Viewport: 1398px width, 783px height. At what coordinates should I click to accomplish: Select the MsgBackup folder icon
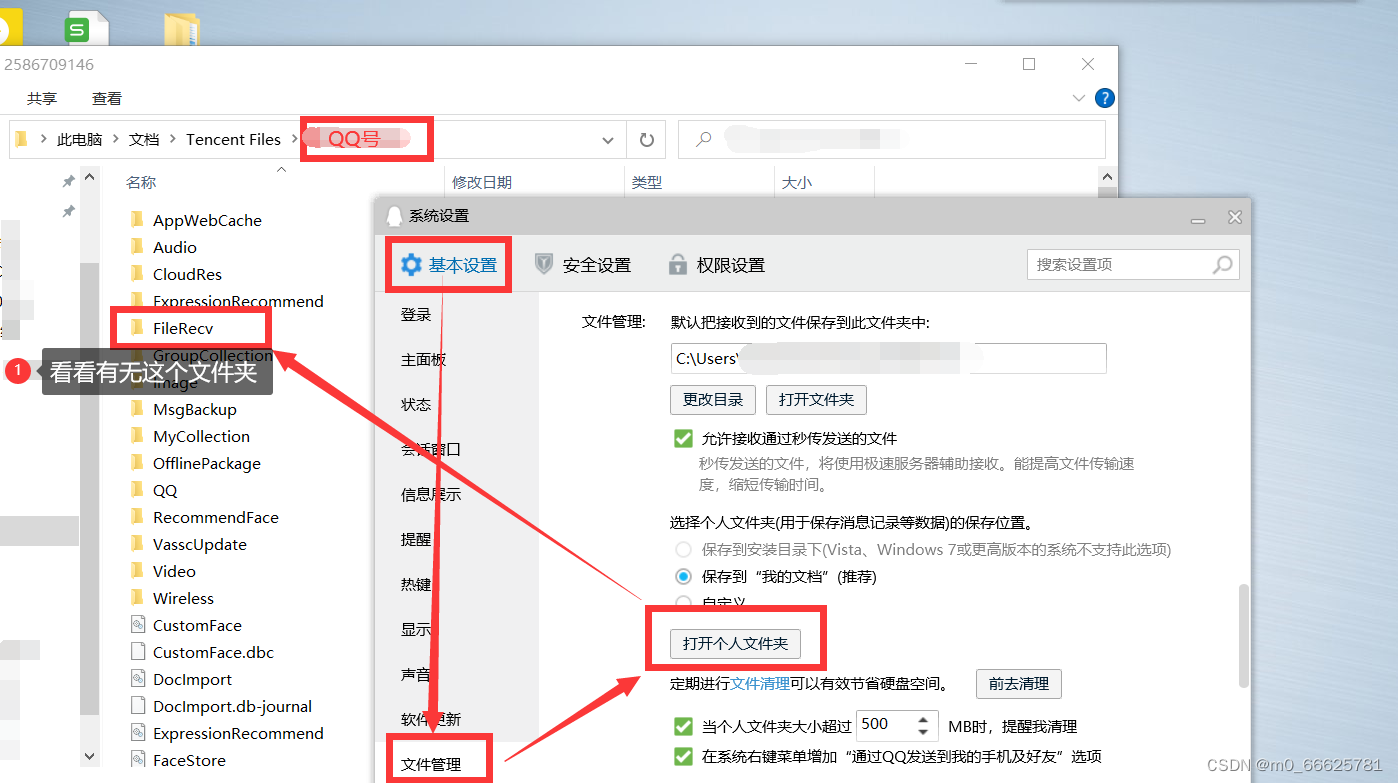click(137, 409)
